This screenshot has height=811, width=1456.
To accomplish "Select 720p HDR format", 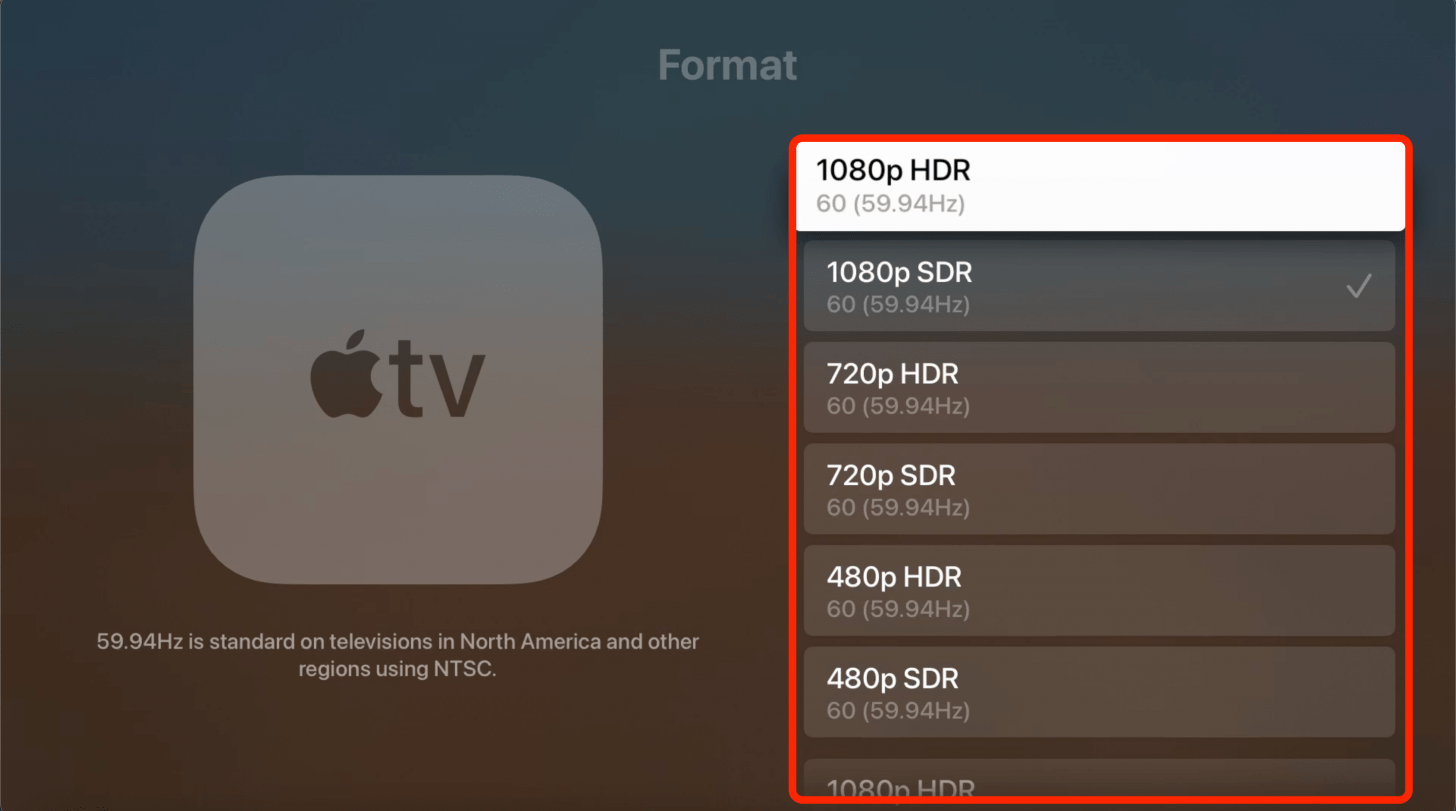I will [1099, 387].
